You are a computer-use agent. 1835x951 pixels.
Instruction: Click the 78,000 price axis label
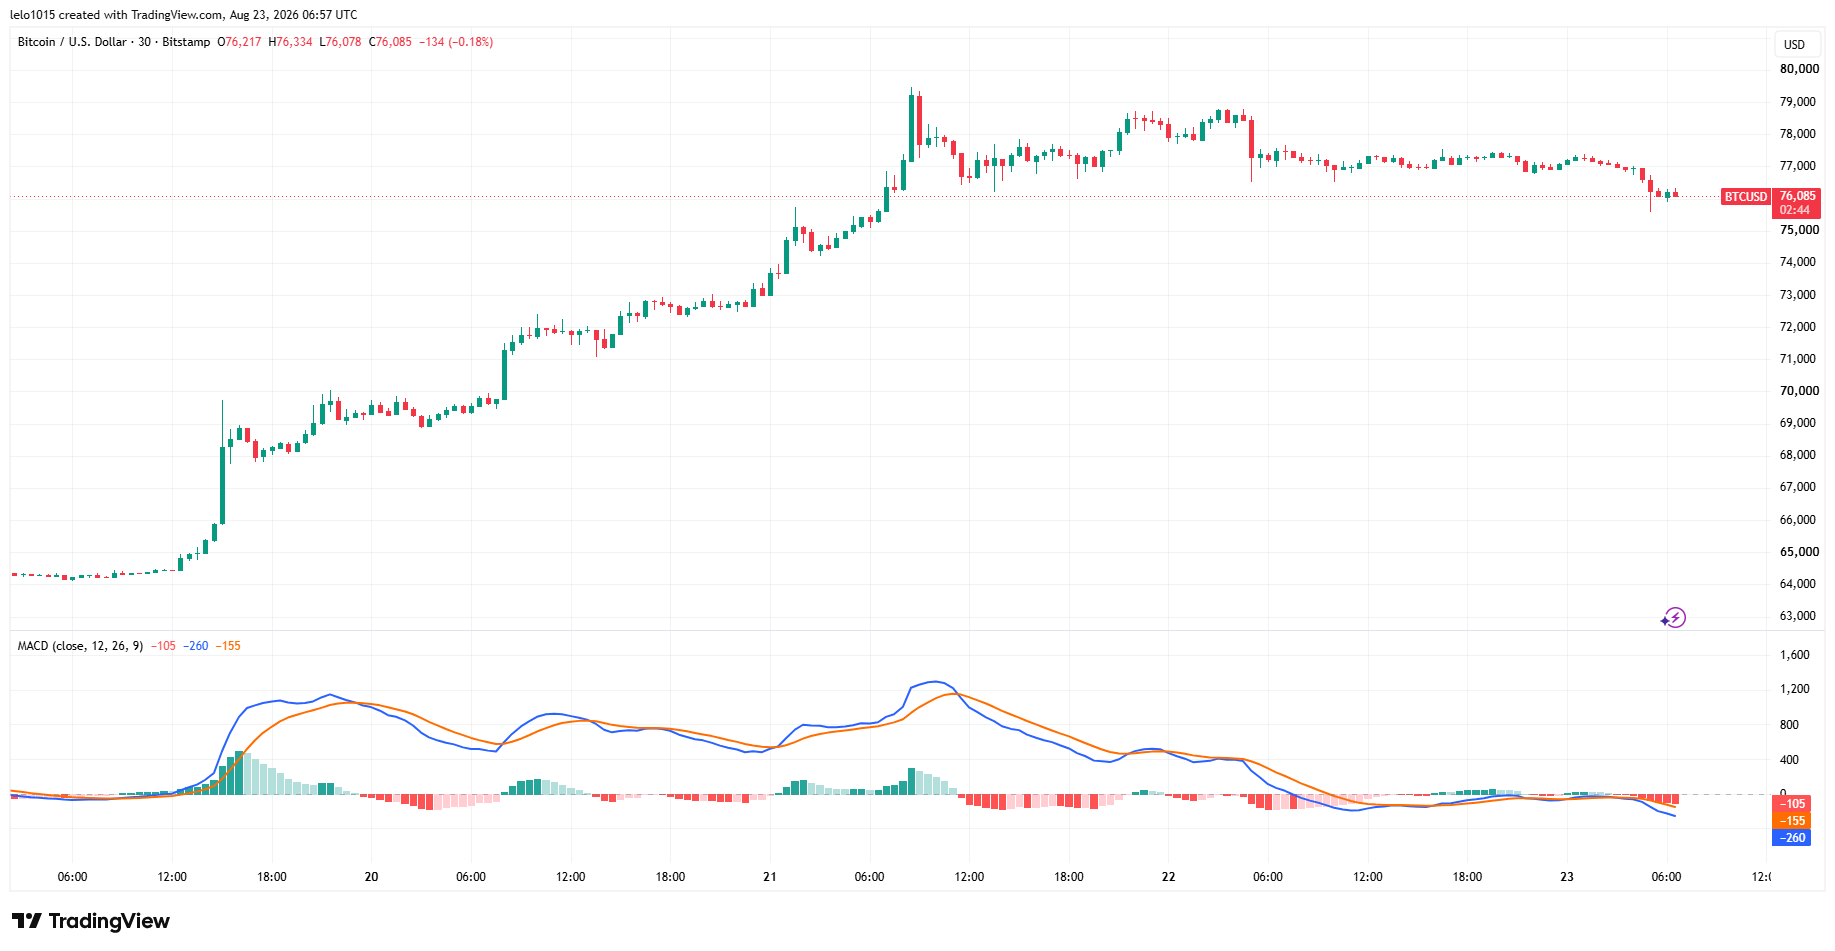click(1799, 134)
